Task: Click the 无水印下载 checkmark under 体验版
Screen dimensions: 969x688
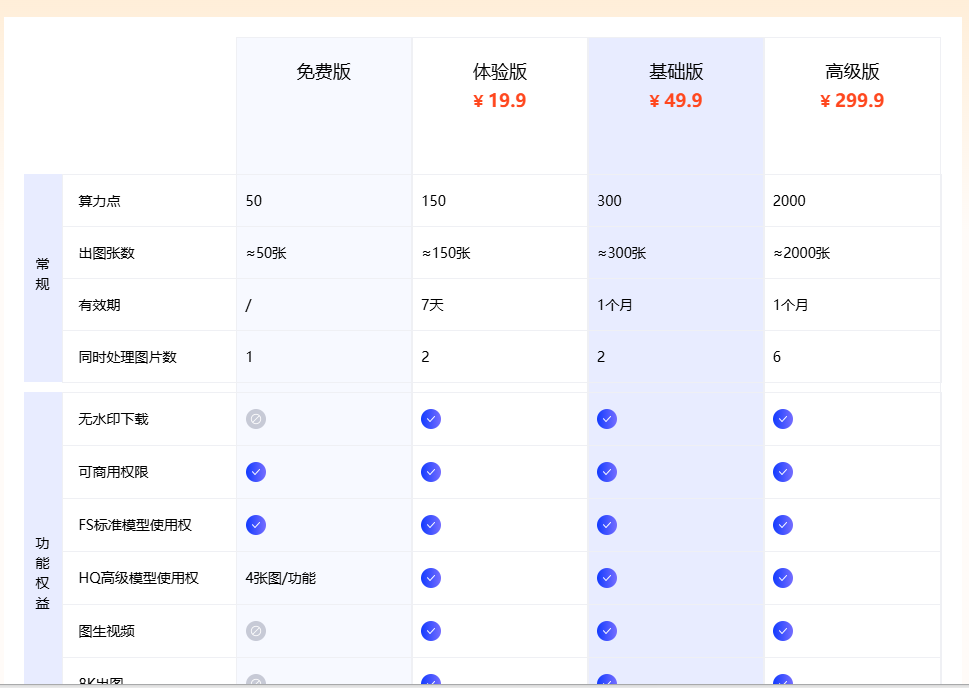Action: point(431,419)
